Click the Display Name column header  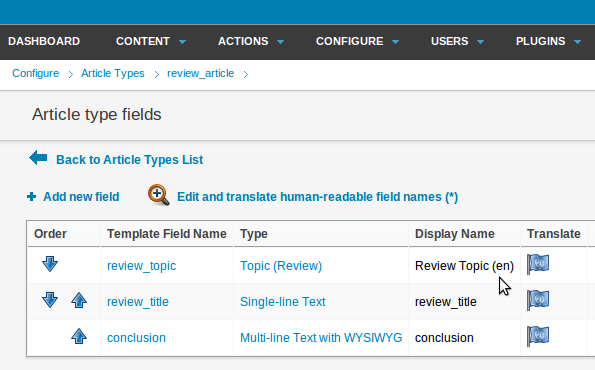[455, 234]
